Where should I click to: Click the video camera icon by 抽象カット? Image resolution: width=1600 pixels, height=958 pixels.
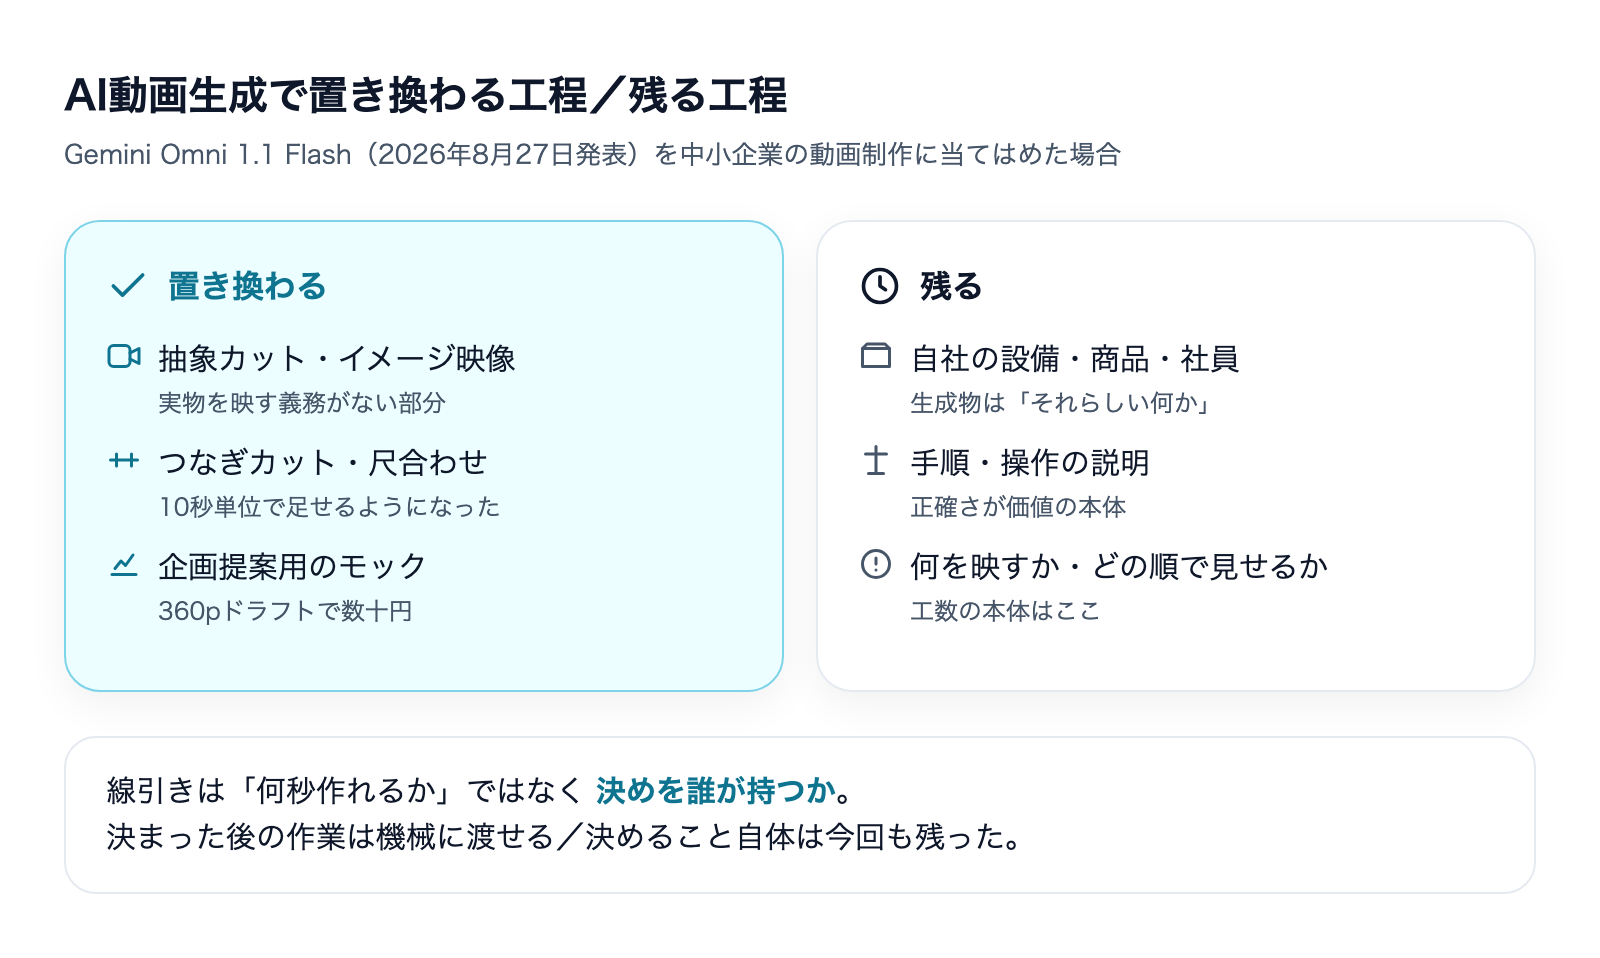[x=124, y=356]
